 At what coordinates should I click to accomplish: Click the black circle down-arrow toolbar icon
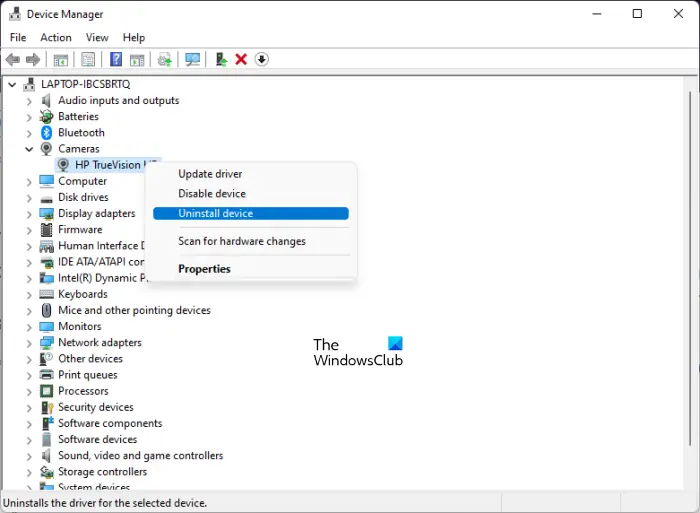pyautogui.click(x=262, y=59)
